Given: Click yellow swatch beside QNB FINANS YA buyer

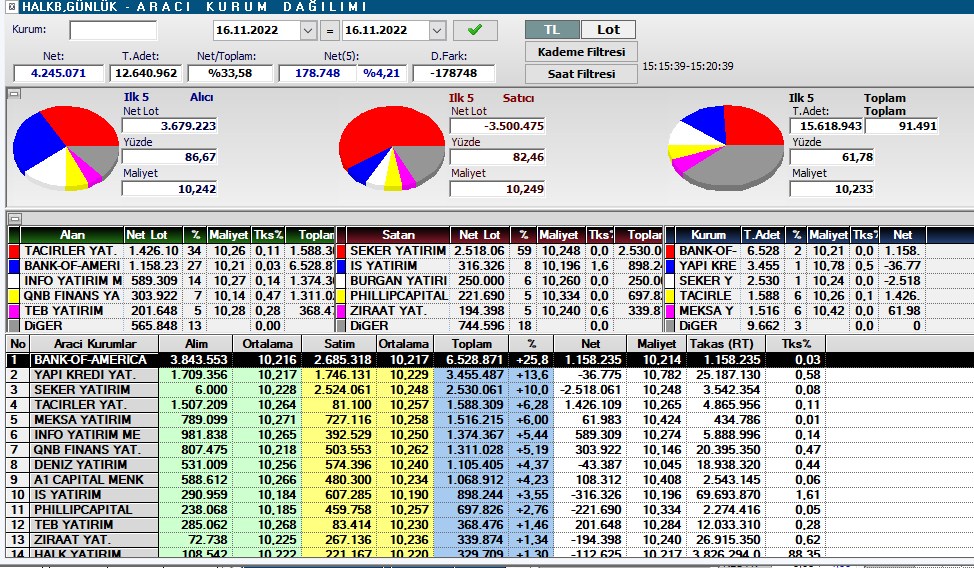Looking at the screenshot, I should pyautogui.click(x=14, y=295).
